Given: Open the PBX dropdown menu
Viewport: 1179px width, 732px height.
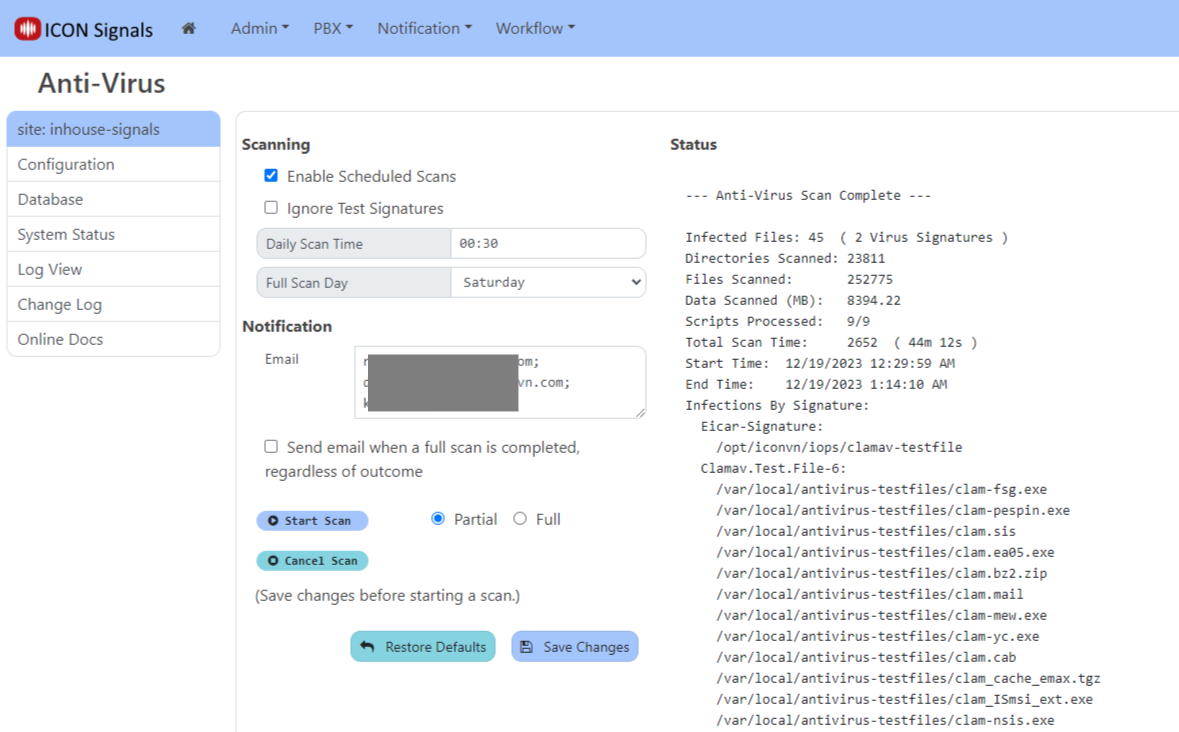Looking at the screenshot, I should [x=333, y=29].
